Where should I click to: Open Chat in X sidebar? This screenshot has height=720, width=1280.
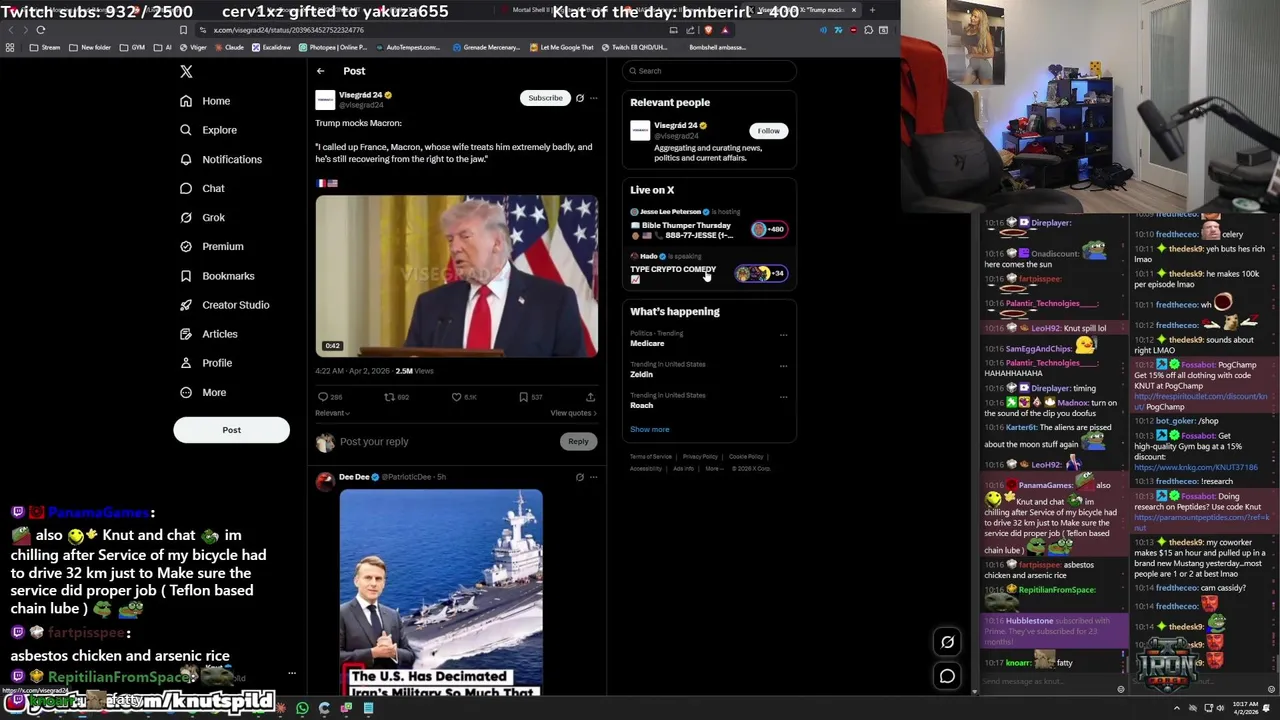pyautogui.click(x=202, y=188)
